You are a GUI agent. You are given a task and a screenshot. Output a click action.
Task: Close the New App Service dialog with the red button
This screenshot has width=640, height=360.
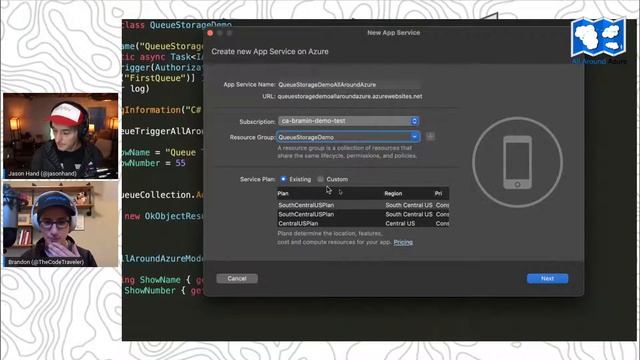click(210, 33)
